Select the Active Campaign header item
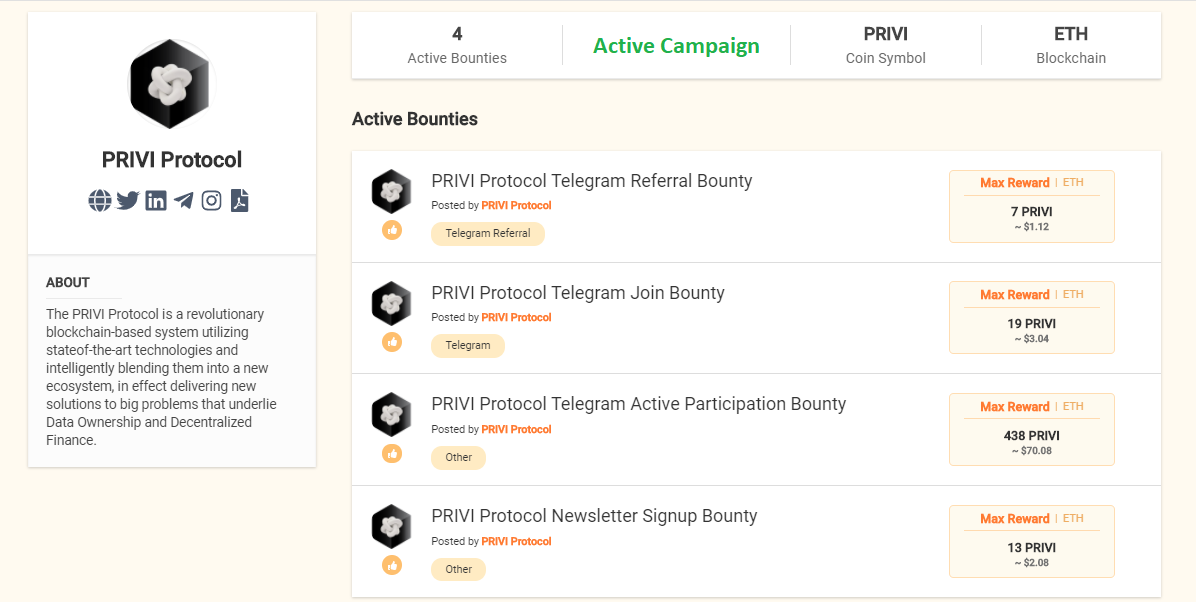This screenshot has height=602, width=1196. [x=676, y=46]
